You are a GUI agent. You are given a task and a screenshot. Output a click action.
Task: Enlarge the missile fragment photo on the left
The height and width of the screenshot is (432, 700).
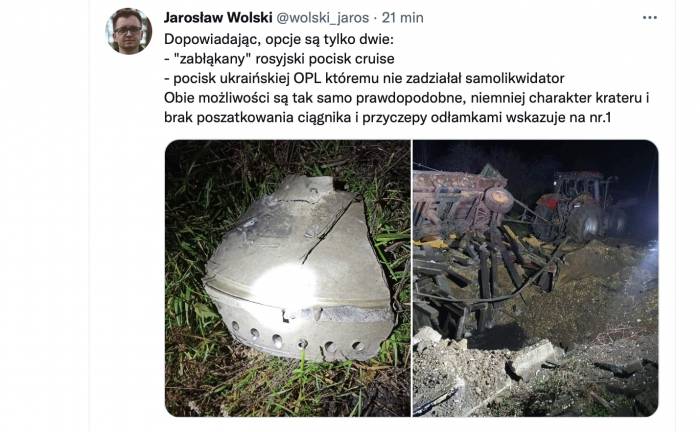point(288,278)
